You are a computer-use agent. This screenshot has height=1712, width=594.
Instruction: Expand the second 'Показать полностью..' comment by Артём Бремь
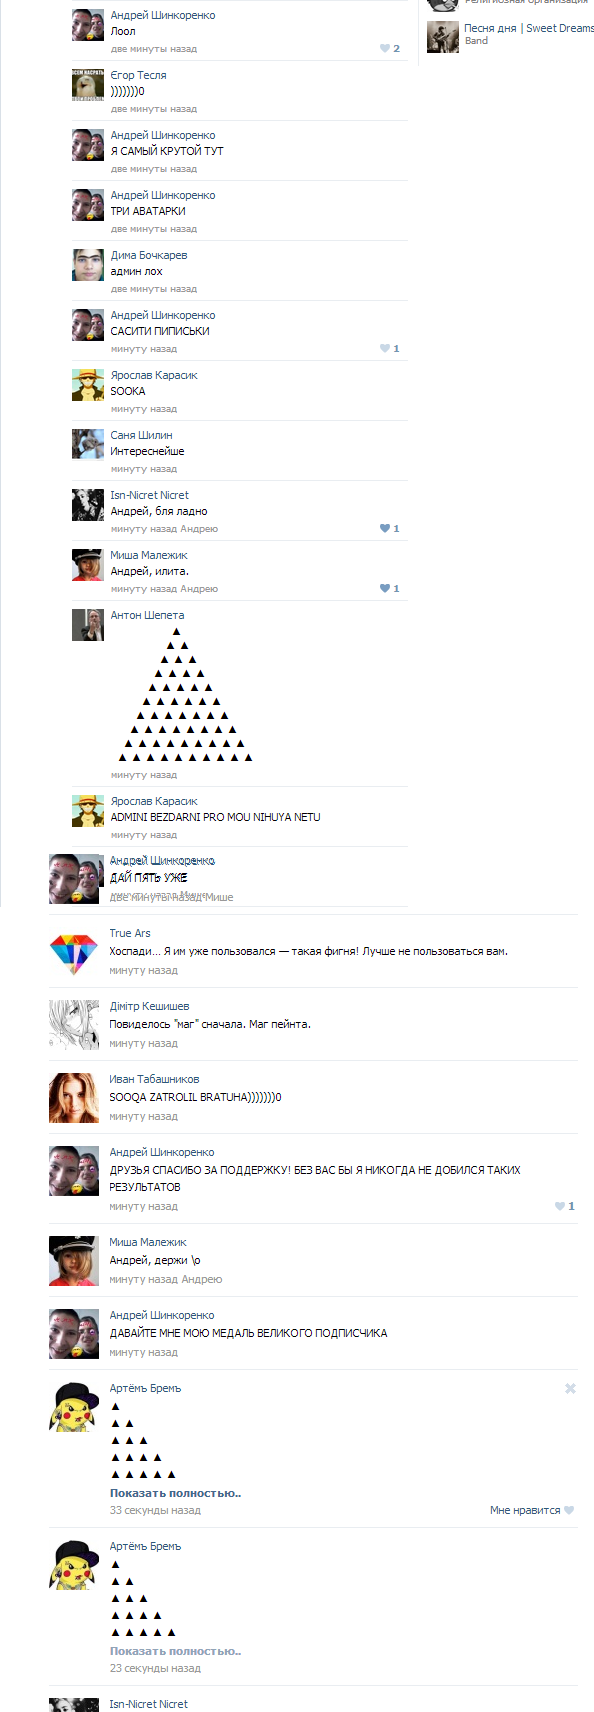point(175,1651)
